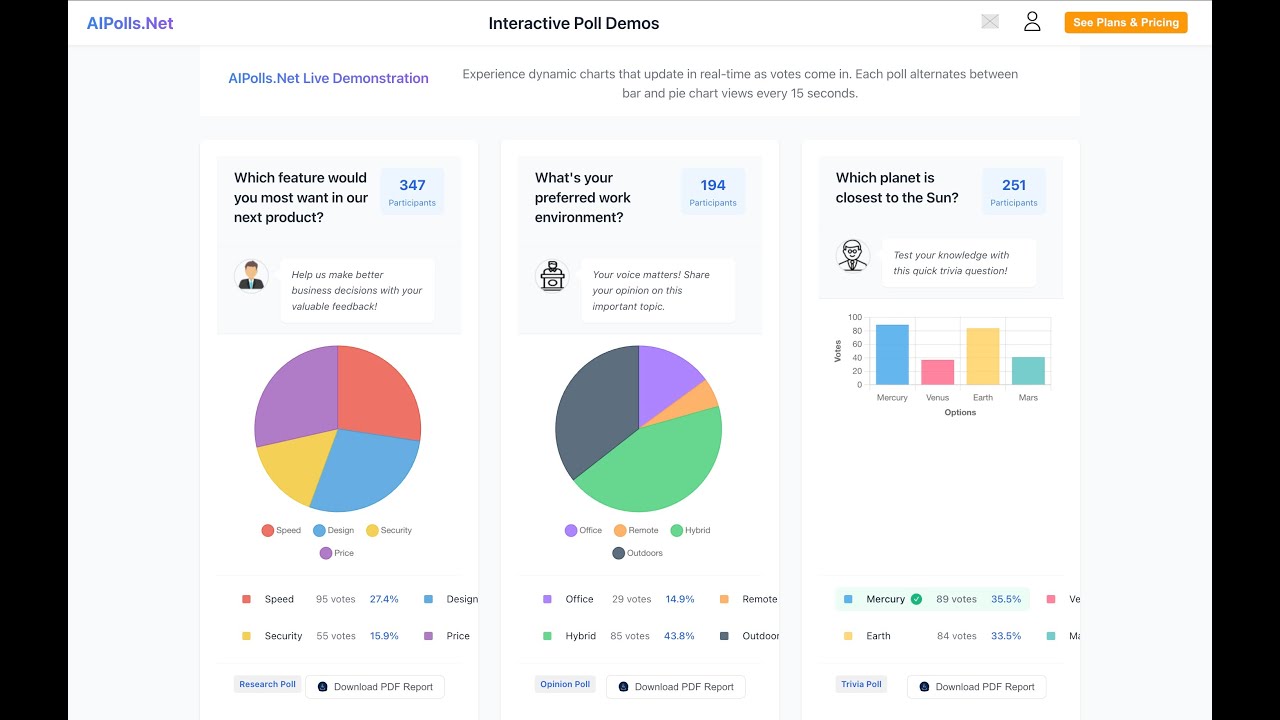Click the professor avatar in planet poll

point(853,255)
